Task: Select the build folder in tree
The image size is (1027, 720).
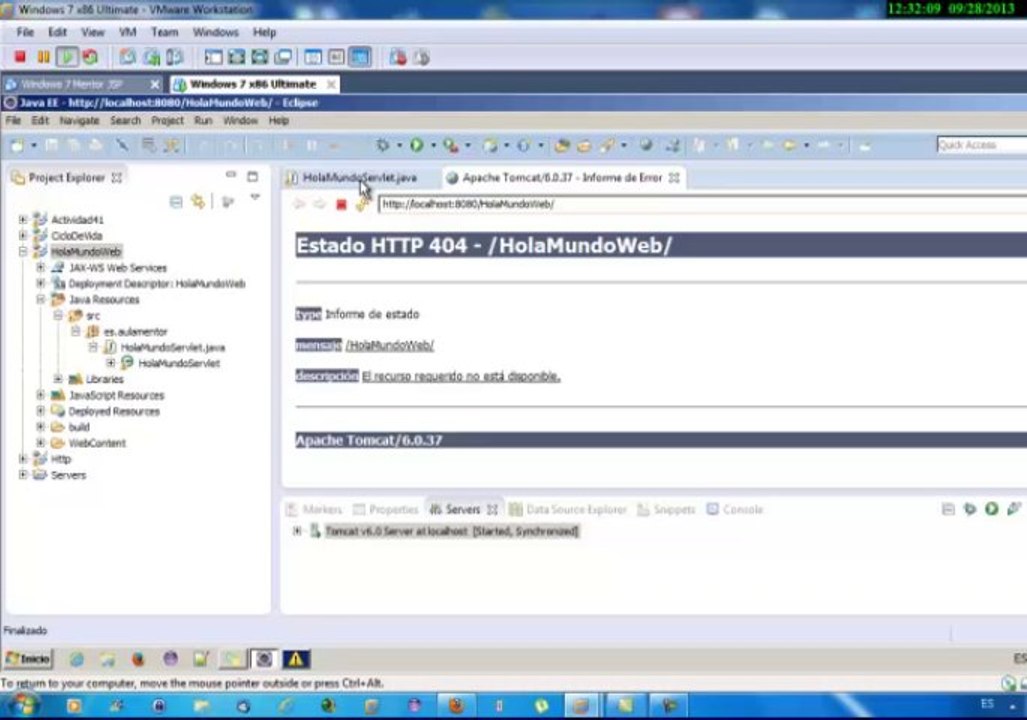Action: point(79,427)
